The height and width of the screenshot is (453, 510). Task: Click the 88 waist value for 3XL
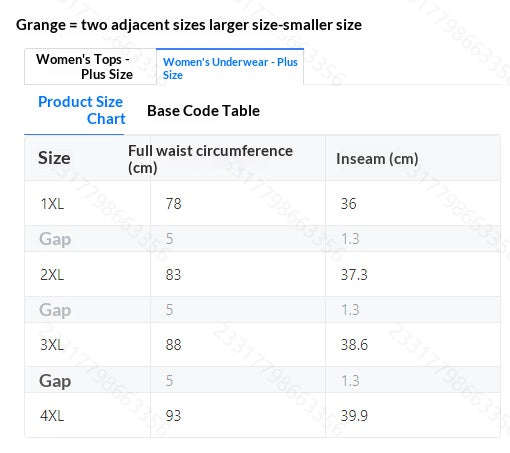tap(174, 344)
